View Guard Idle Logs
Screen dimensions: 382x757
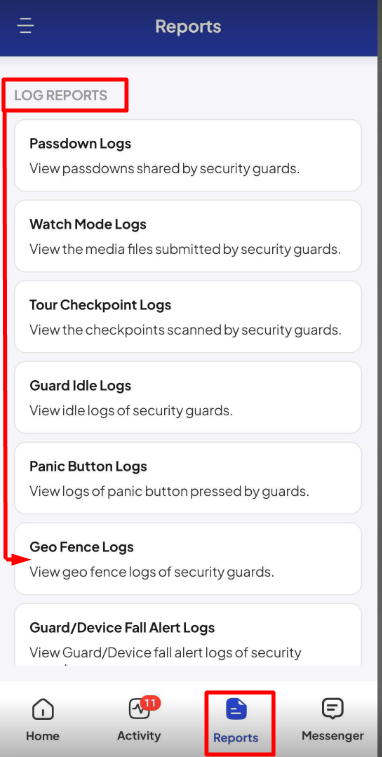pyautogui.click(x=188, y=397)
